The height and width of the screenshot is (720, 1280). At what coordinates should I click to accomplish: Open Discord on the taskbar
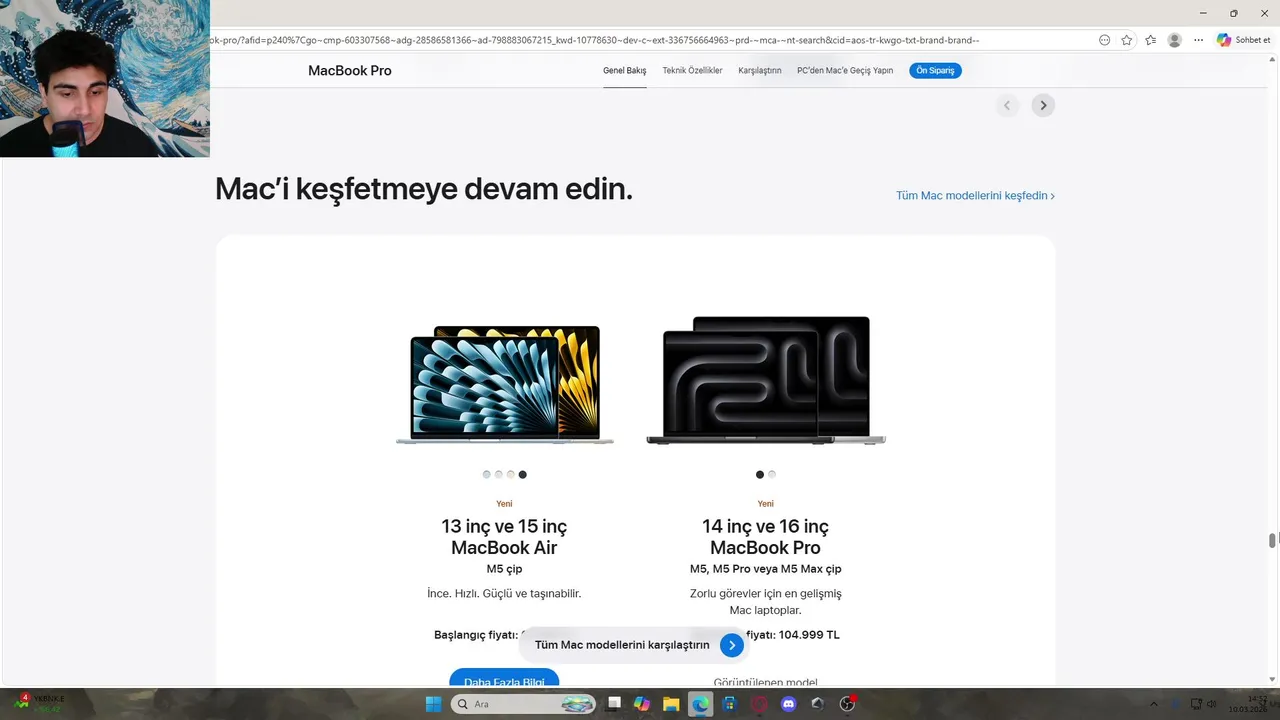click(x=788, y=704)
